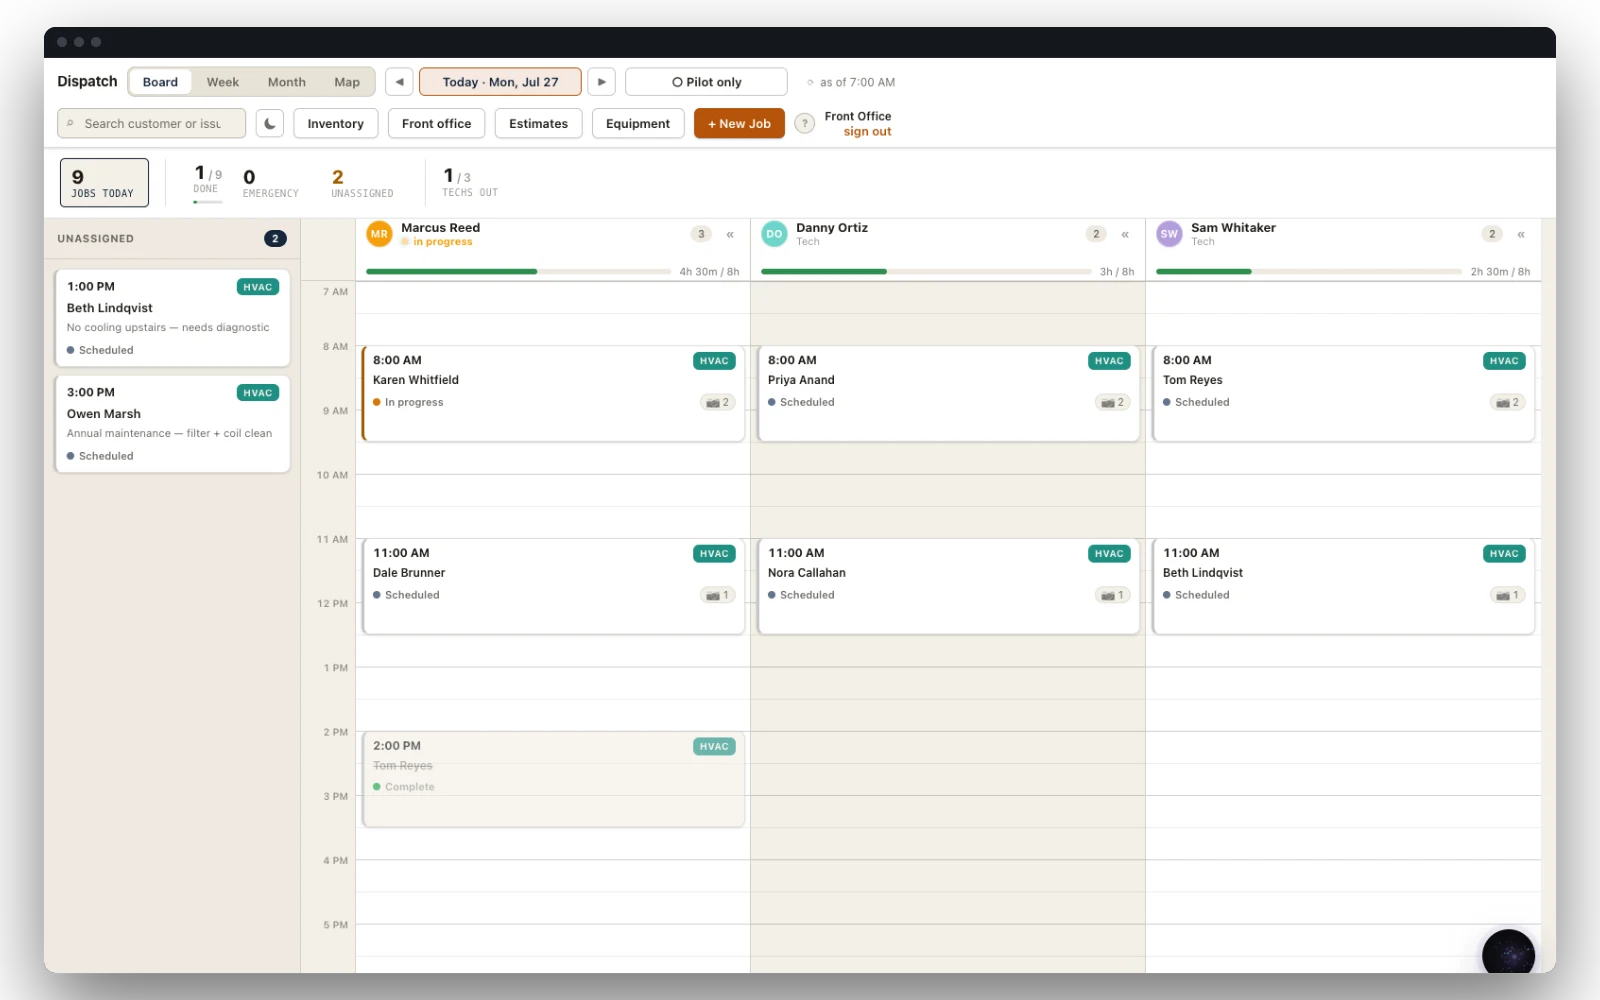Click Marcus Reed MR avatar
Screen dimensions: 1600x1000
point(379,234)
